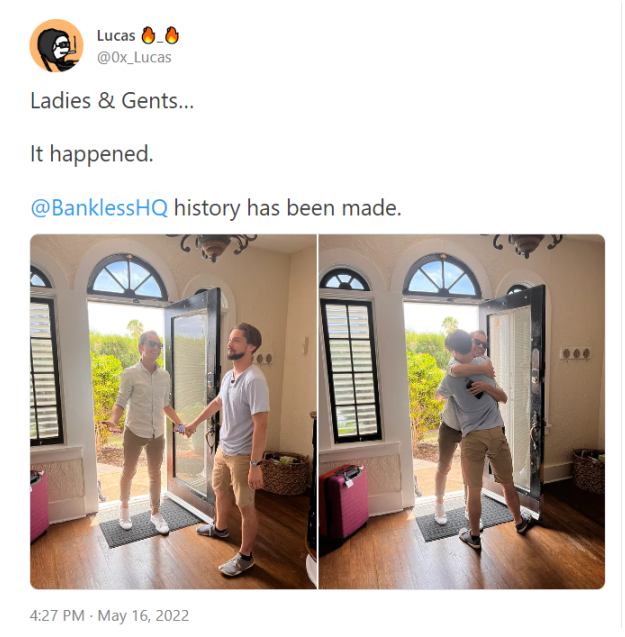Screen dimensions: 625x637
Task: Click the wicker basket in left photo
Action: click(x=284, y=473)
